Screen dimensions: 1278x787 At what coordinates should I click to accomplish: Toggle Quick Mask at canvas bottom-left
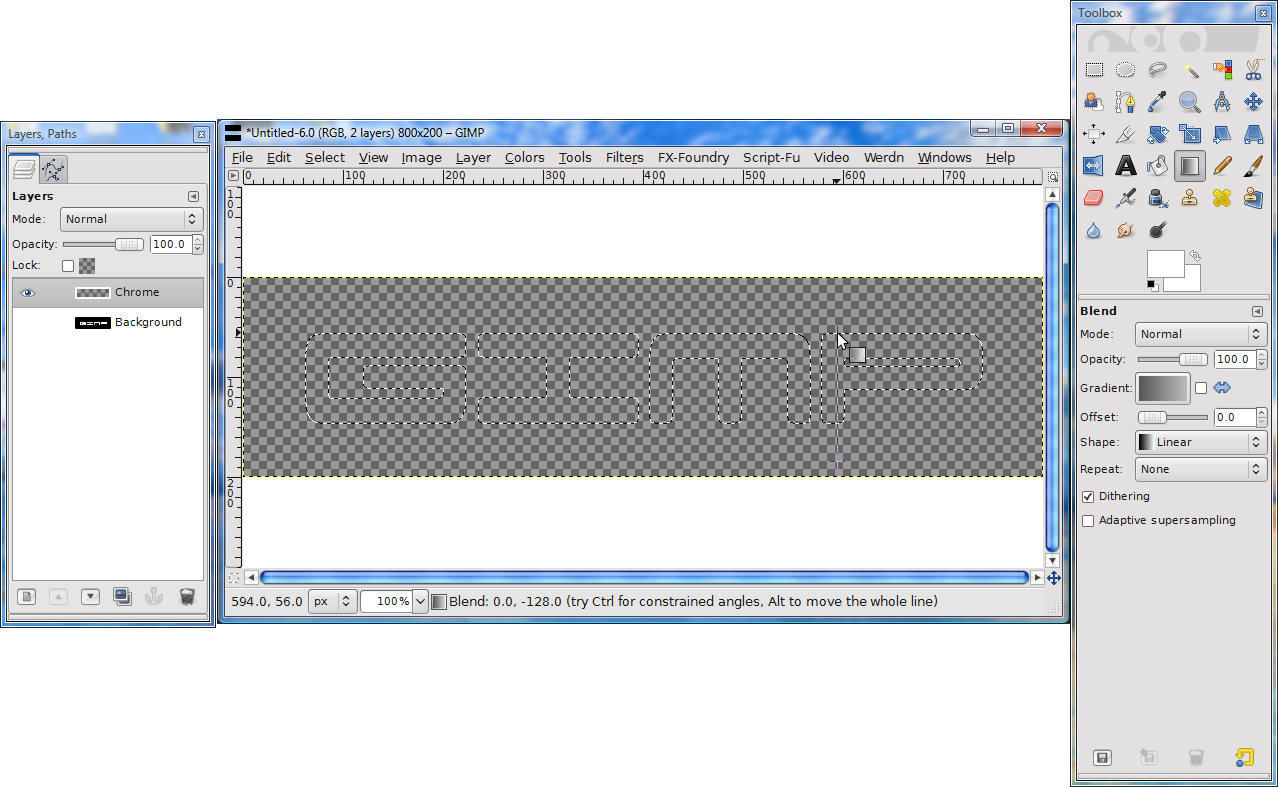tap(234, 577)
